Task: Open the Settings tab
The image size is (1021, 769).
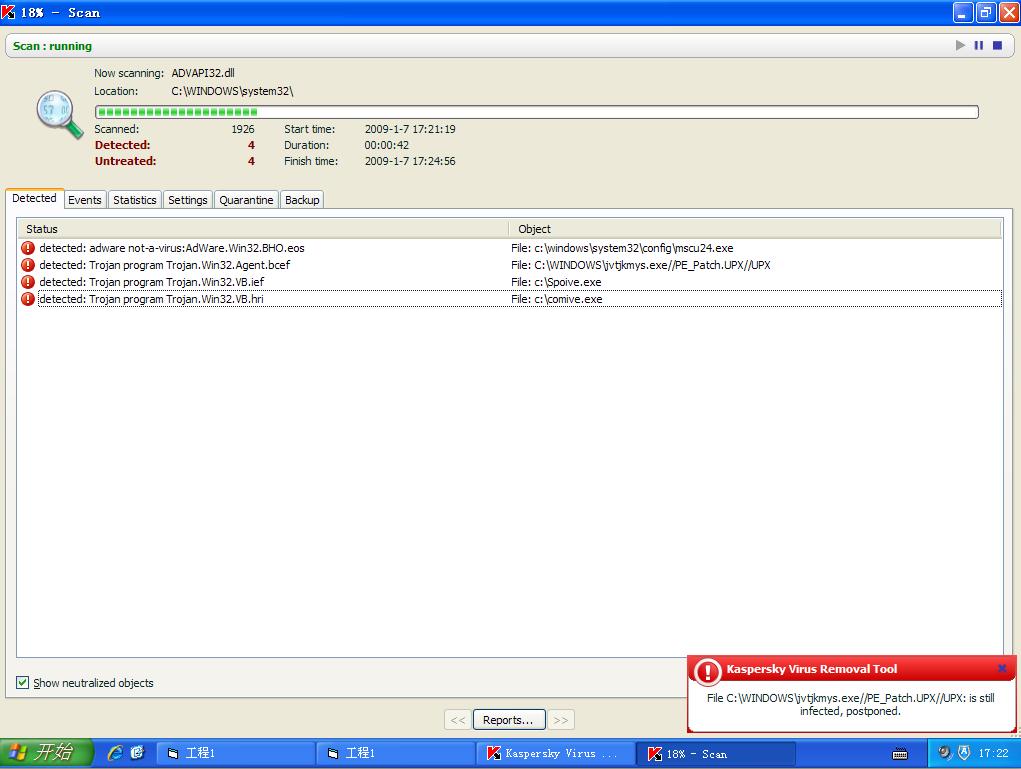Action: (188, 200)
